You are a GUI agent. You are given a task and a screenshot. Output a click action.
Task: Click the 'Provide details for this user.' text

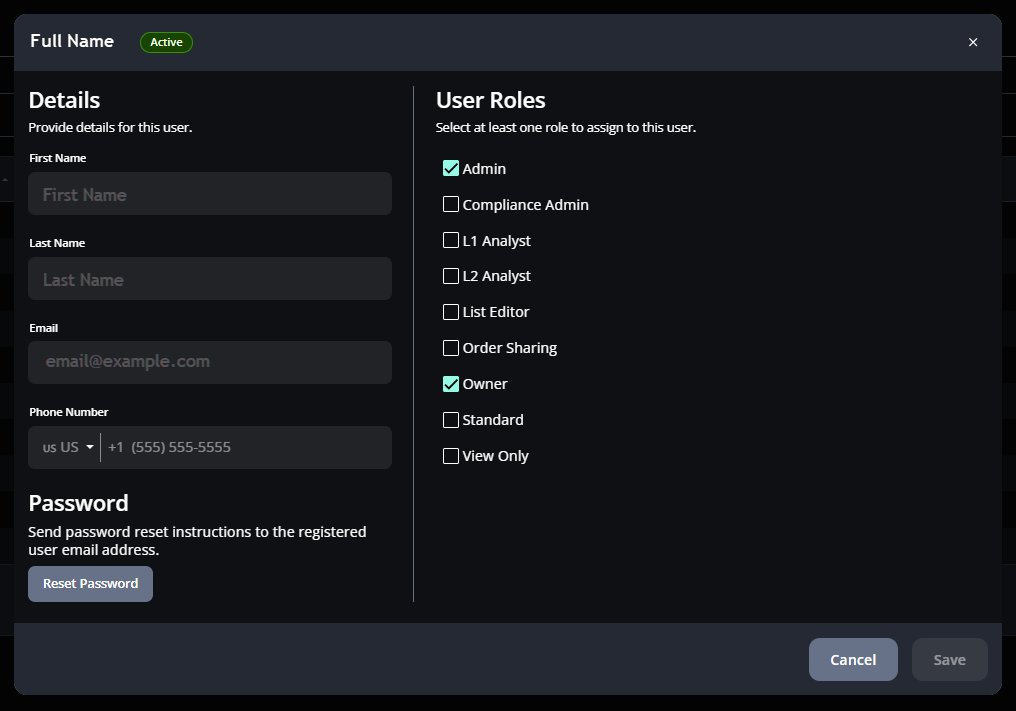pyautogui.click(x=110, y=128)
